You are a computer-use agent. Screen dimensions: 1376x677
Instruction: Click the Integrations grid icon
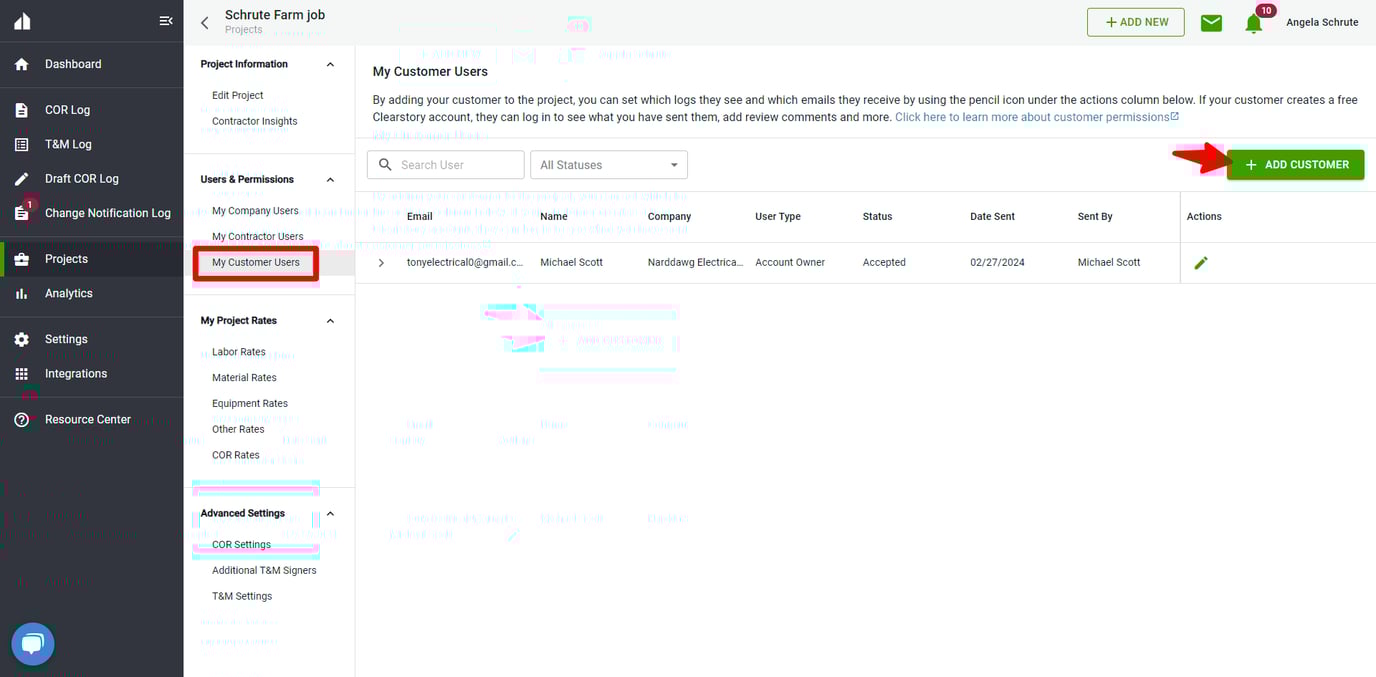[x=22, y=373]
